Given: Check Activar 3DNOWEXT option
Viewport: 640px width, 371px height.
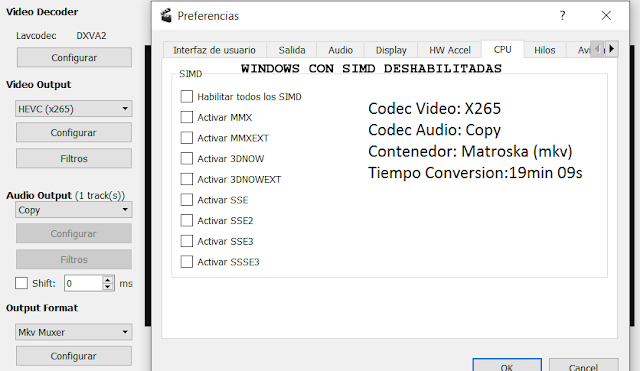Looking at the screenshot, I should pyautogui.click(x=187, y=179).
